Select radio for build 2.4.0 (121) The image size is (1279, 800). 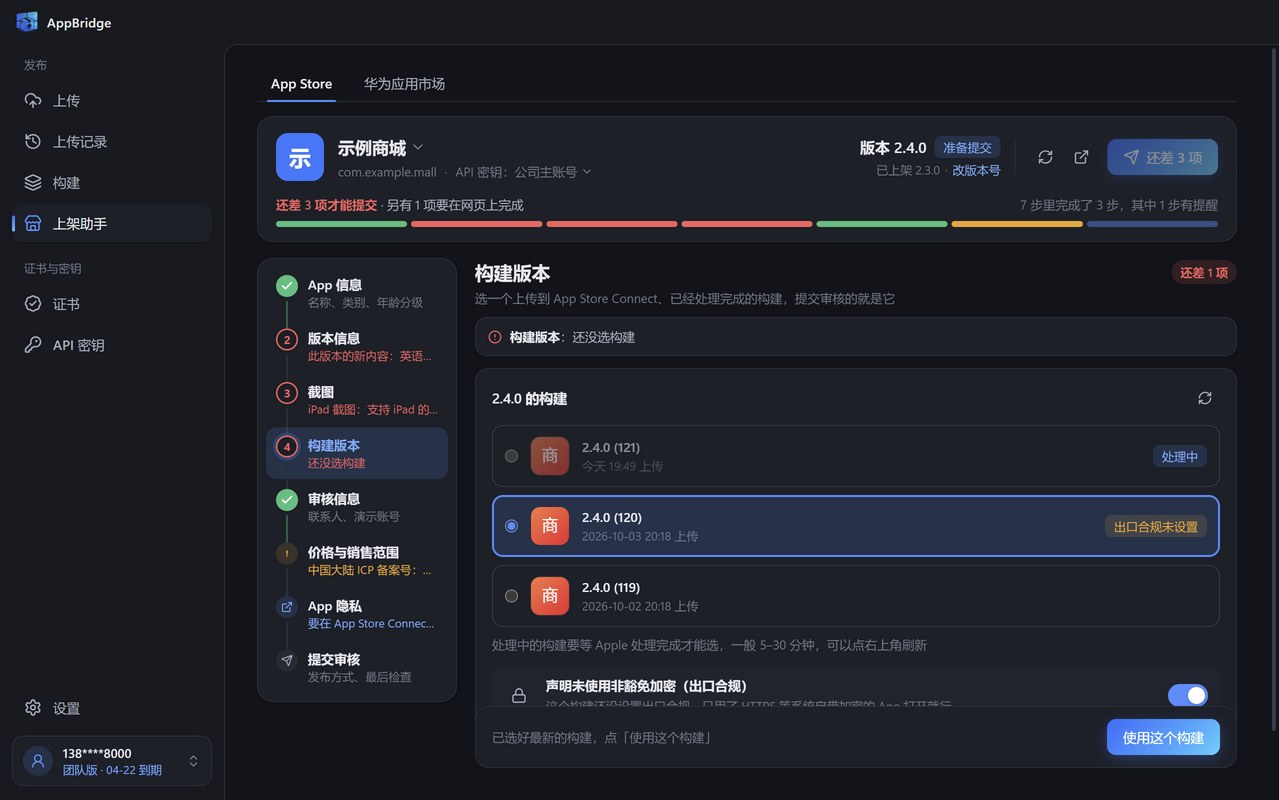coord(512,456)
